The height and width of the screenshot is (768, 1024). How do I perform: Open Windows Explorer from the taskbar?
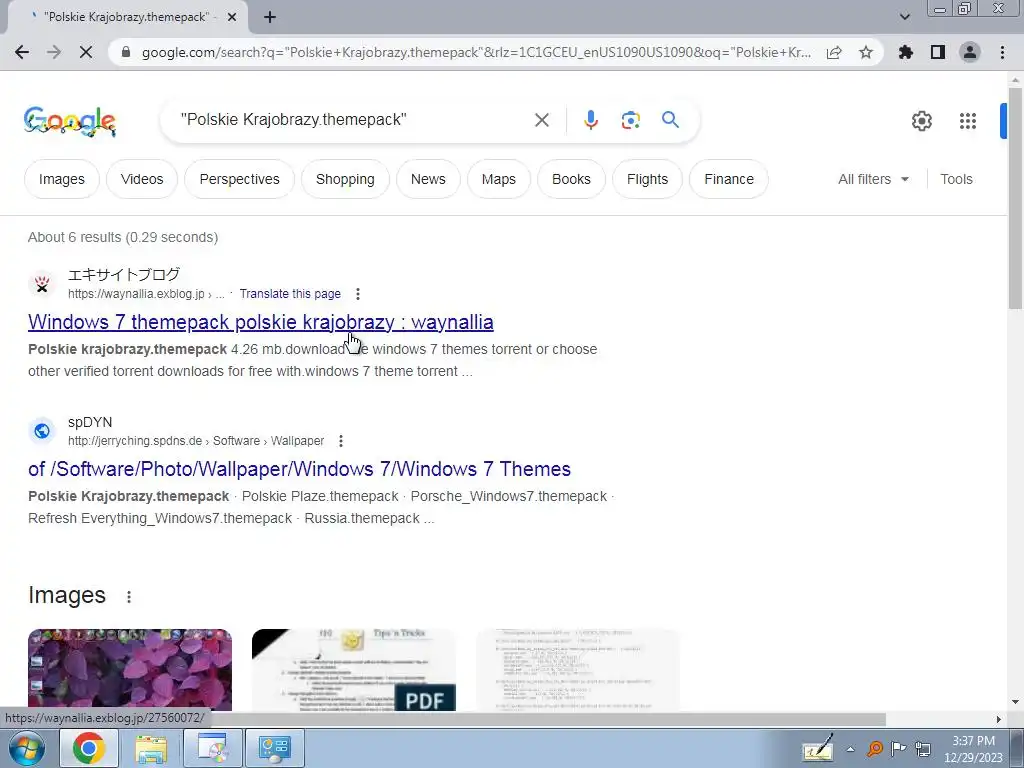tap(151, 748)
